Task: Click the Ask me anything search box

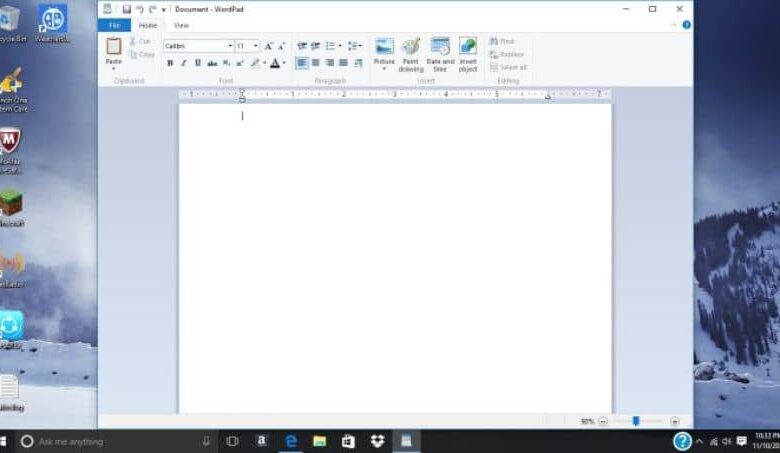Action: [x=117, y=442]
